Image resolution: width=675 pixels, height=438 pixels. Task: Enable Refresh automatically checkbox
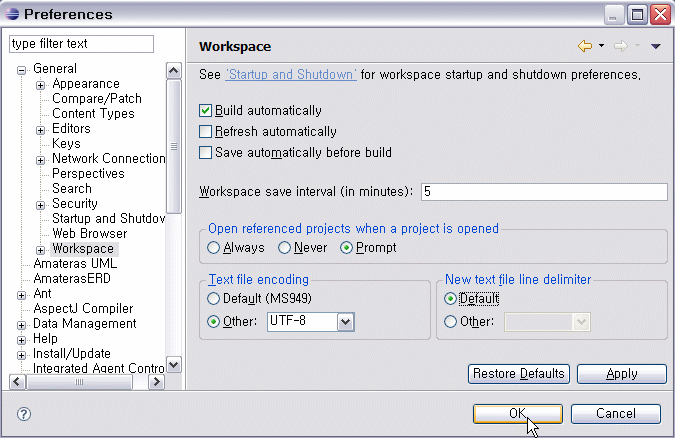(x=207, y=132)
